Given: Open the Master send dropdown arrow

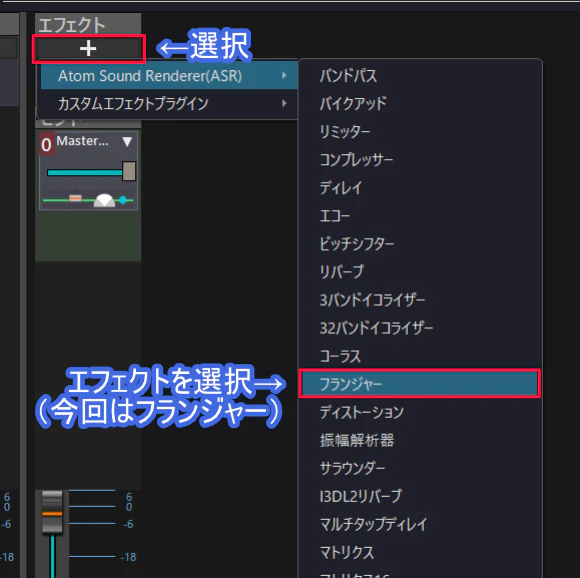Looking at the screenshot, I should (127, 142).
